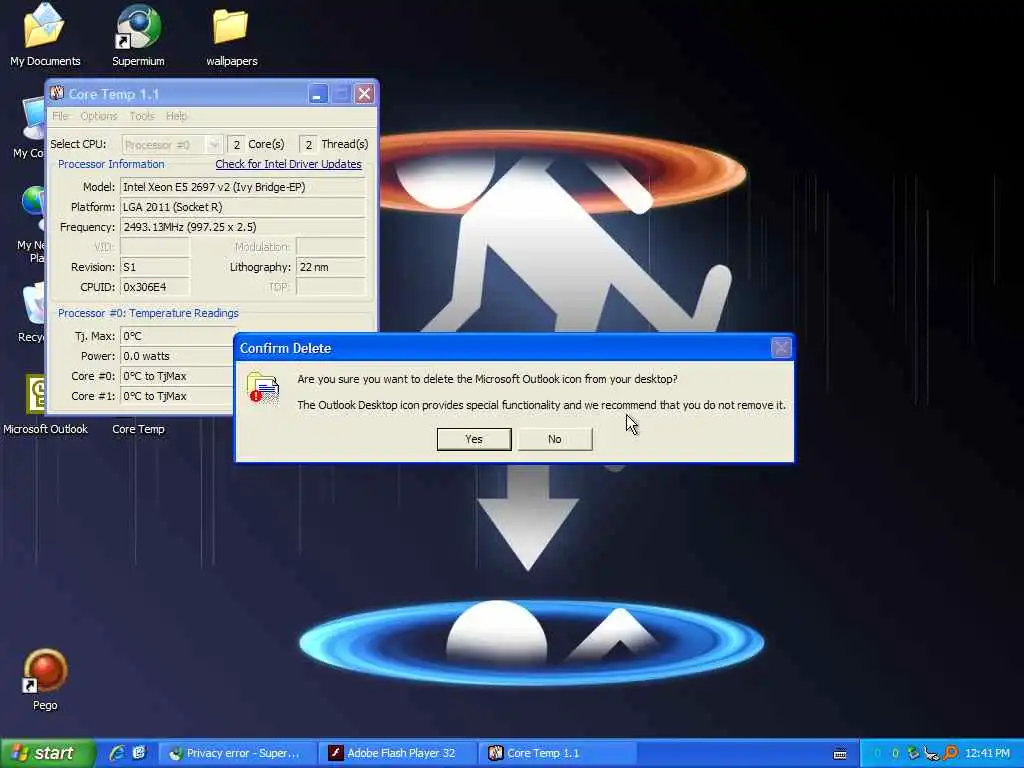
Task: Click the keyboard icon on the taskbar
Action: click(x=840, y=754)
